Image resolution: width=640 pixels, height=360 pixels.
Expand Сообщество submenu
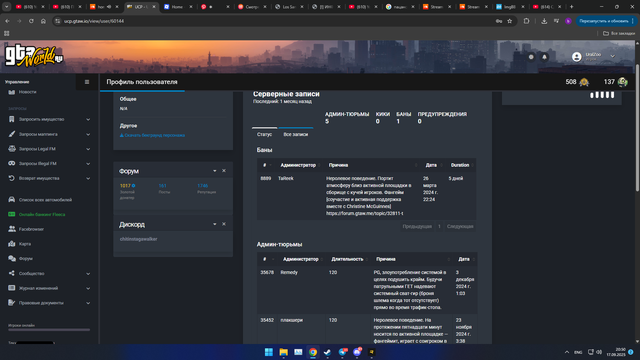point(88,273)
